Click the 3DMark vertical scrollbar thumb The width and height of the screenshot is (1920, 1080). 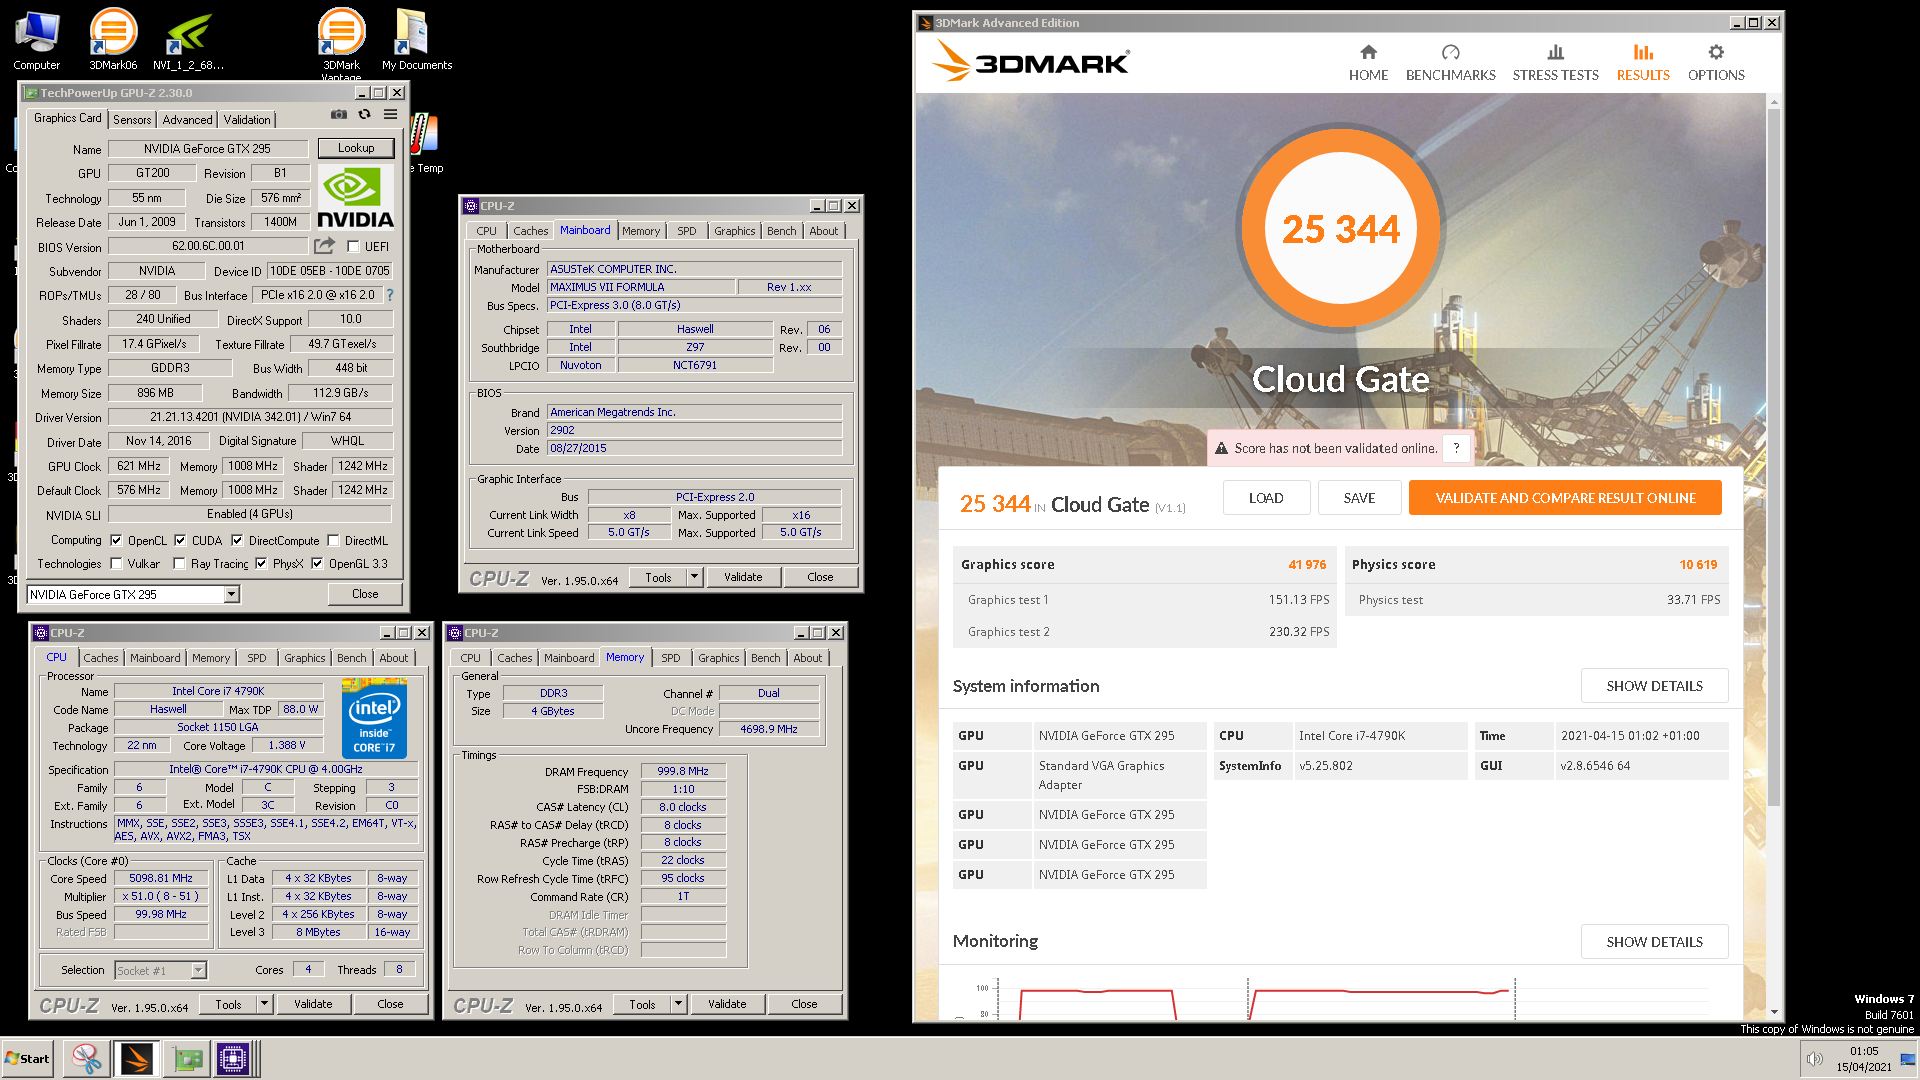[1774, 458]
